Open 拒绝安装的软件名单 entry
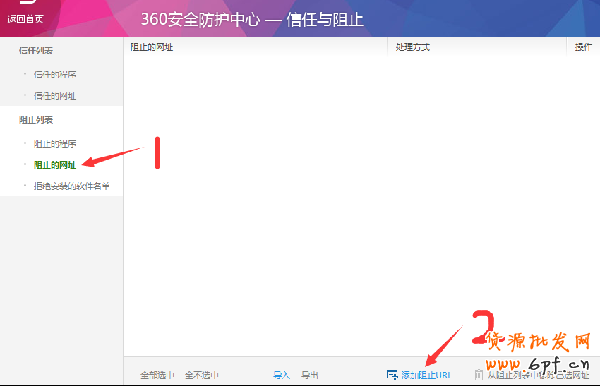The height and width of the screenshot is (386, 600). point(72,186)
